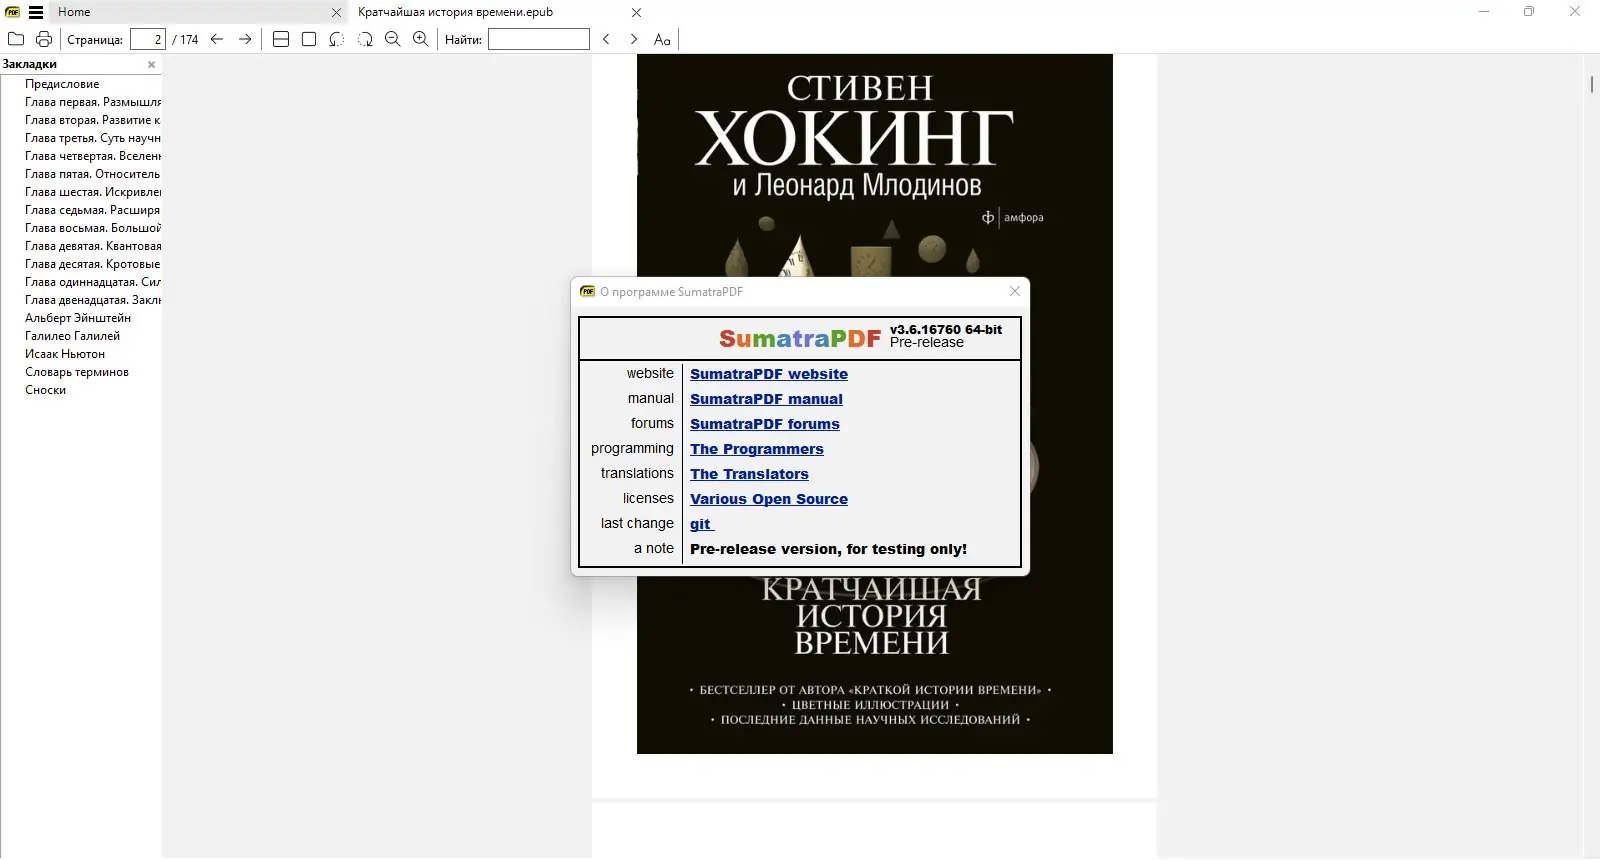Click the Open file folder icon
Image resolution: width=1600 pixels, height=860 pixels.
pyautogui.click(x=16, y=39)
